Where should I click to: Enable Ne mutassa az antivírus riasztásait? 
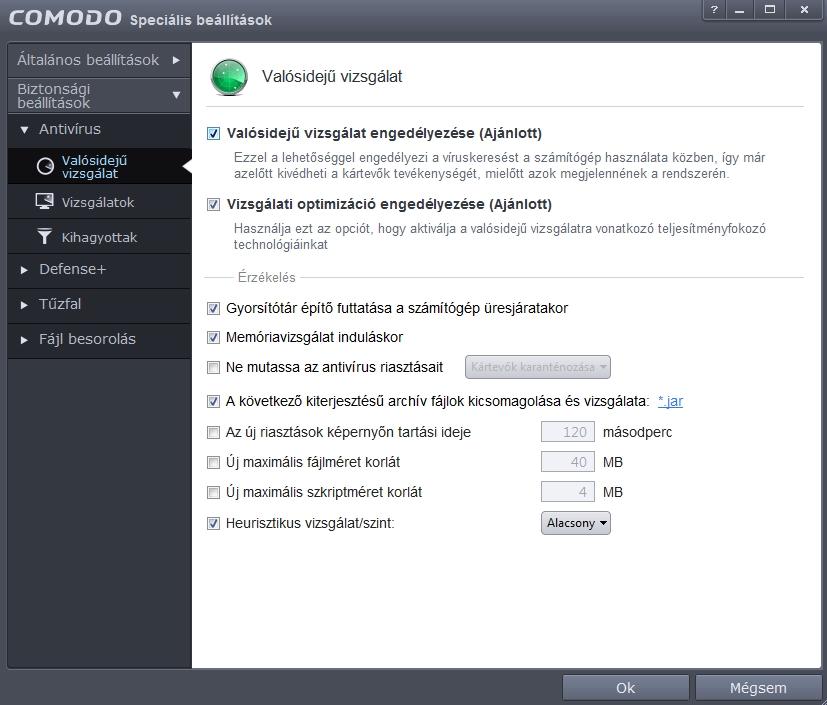pyautogui.click(x=213, y=368)
